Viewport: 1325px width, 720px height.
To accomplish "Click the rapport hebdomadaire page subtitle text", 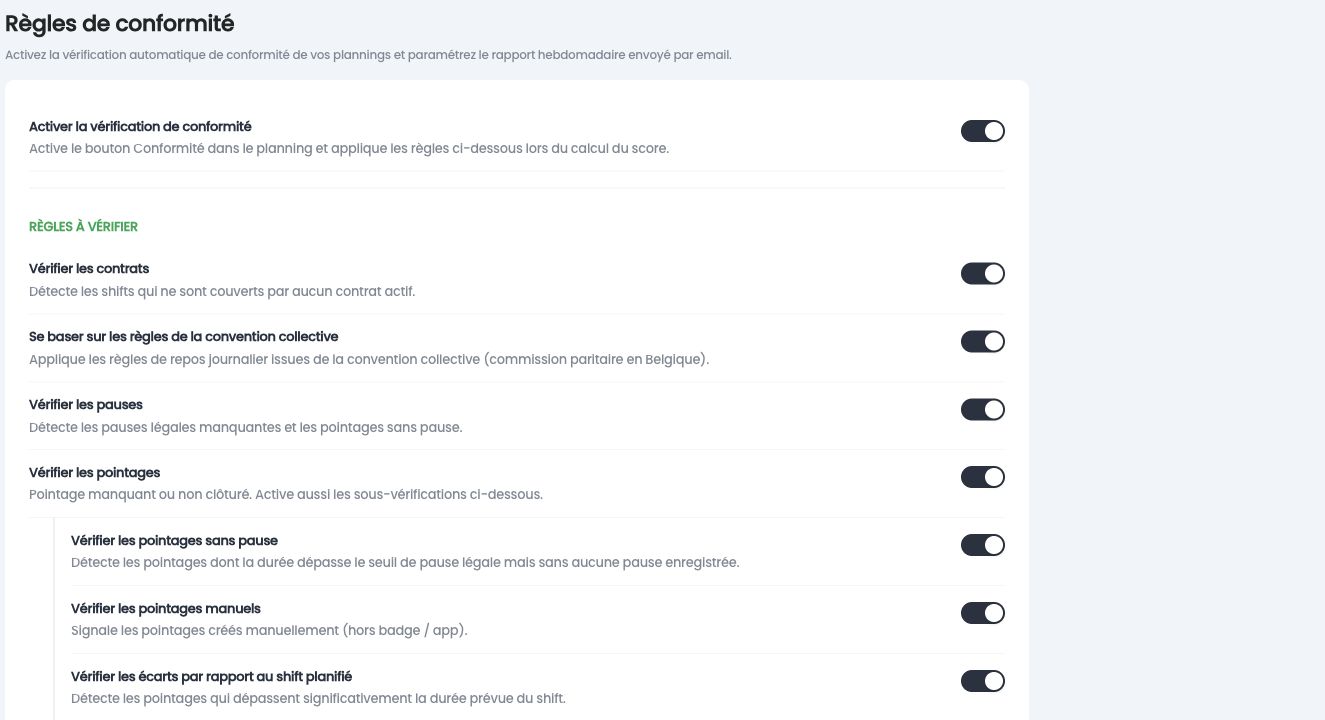I will (368, 55).
